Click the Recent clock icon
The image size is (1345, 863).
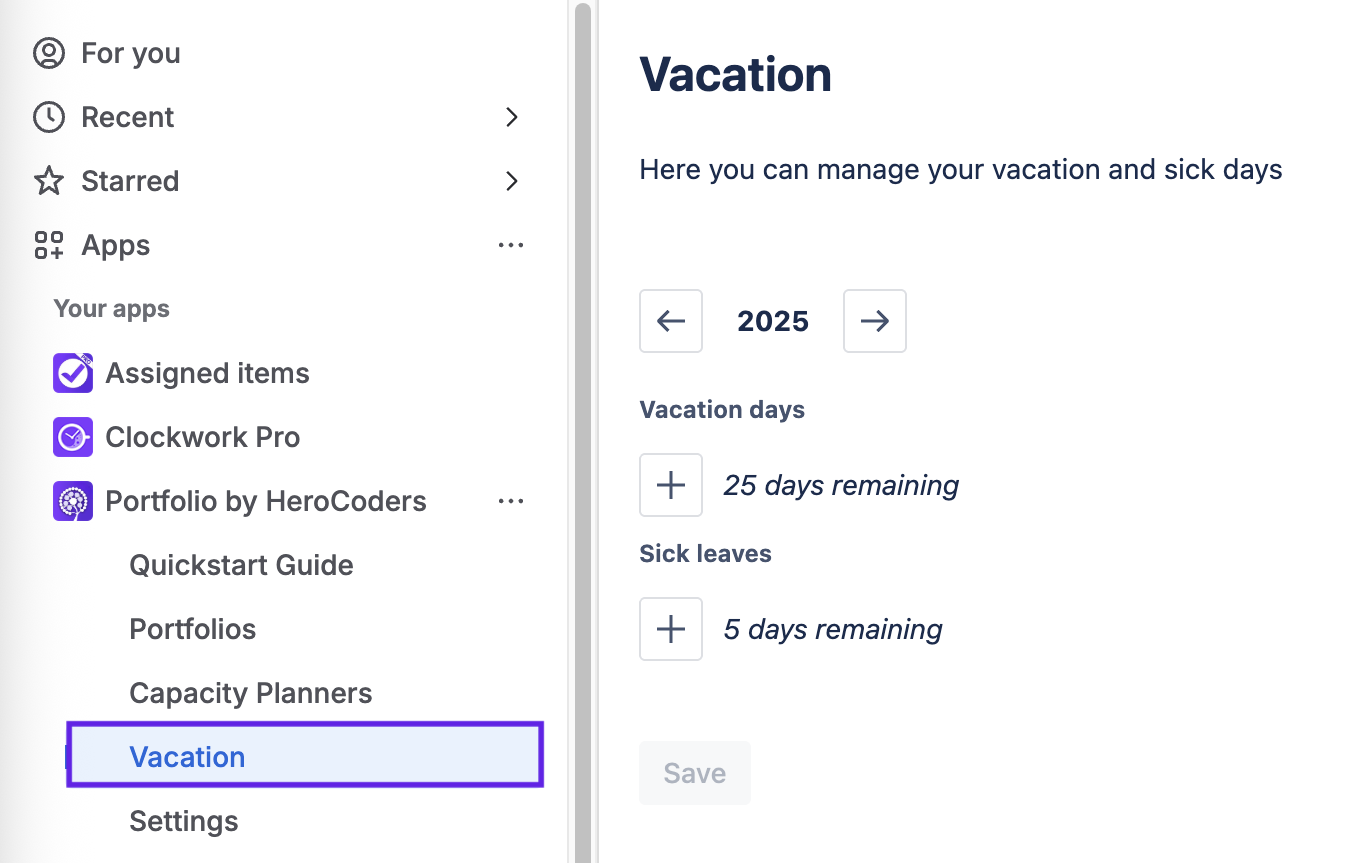48,117
